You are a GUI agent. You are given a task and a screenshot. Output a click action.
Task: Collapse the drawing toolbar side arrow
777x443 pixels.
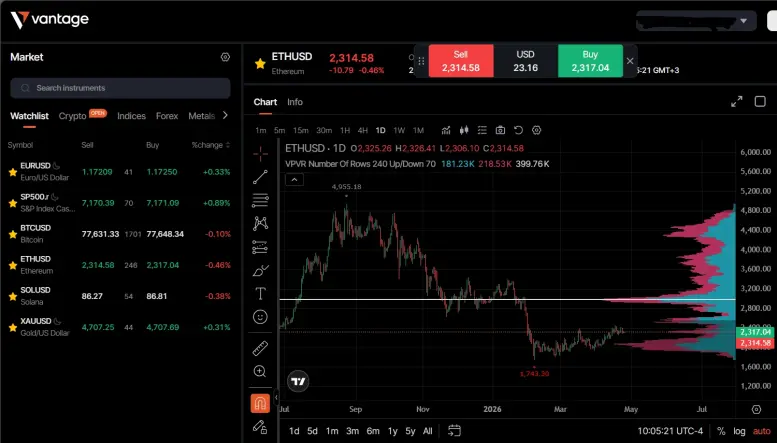pyautogui.click(x=276, y=397)
